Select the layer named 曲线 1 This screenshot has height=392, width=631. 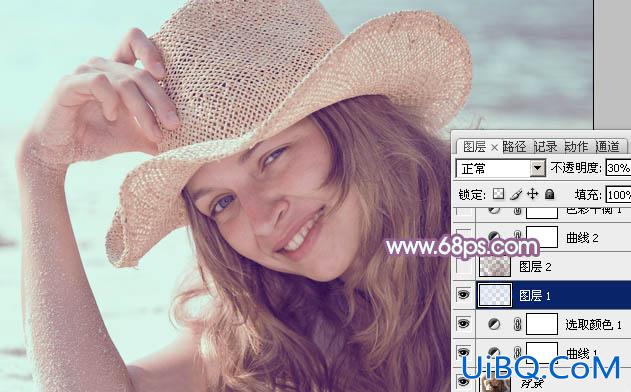tap(582, 353)
